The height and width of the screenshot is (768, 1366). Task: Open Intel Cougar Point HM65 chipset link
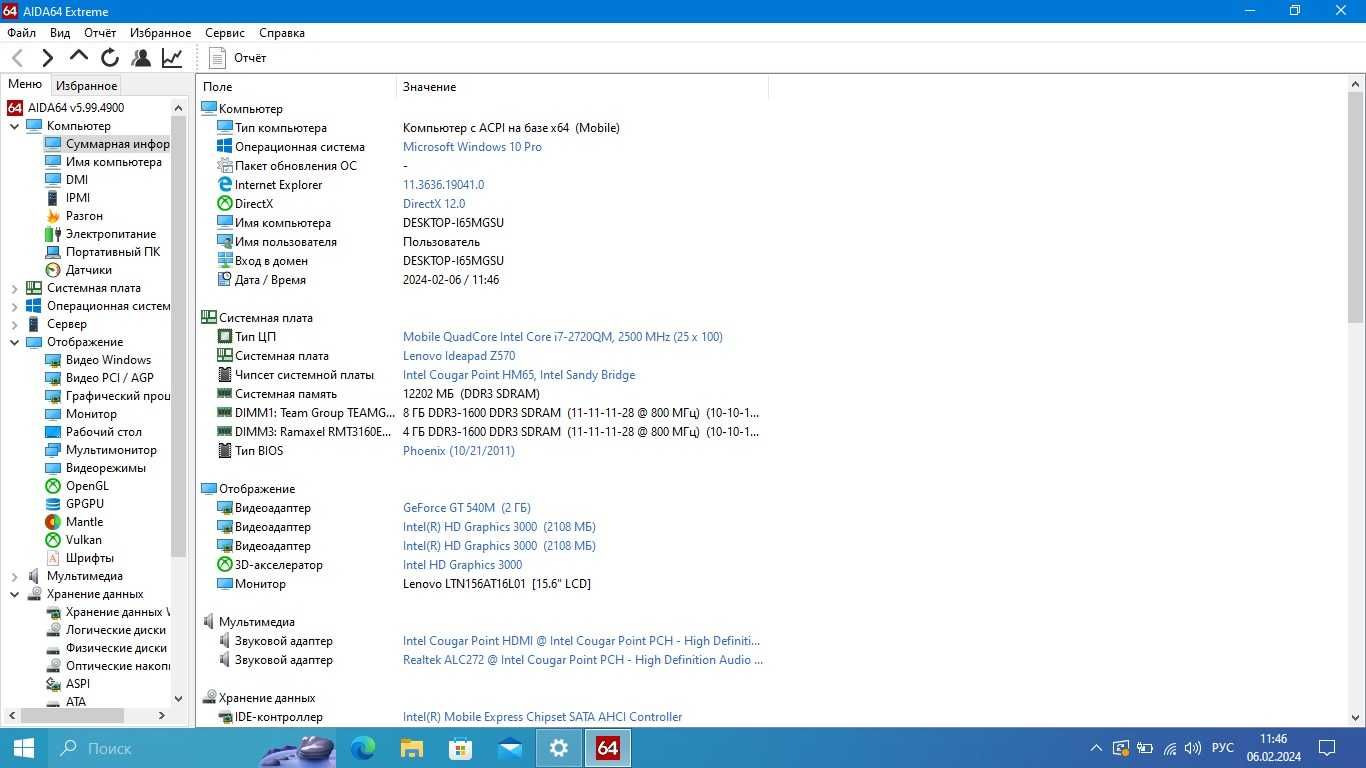click(519, 375)
